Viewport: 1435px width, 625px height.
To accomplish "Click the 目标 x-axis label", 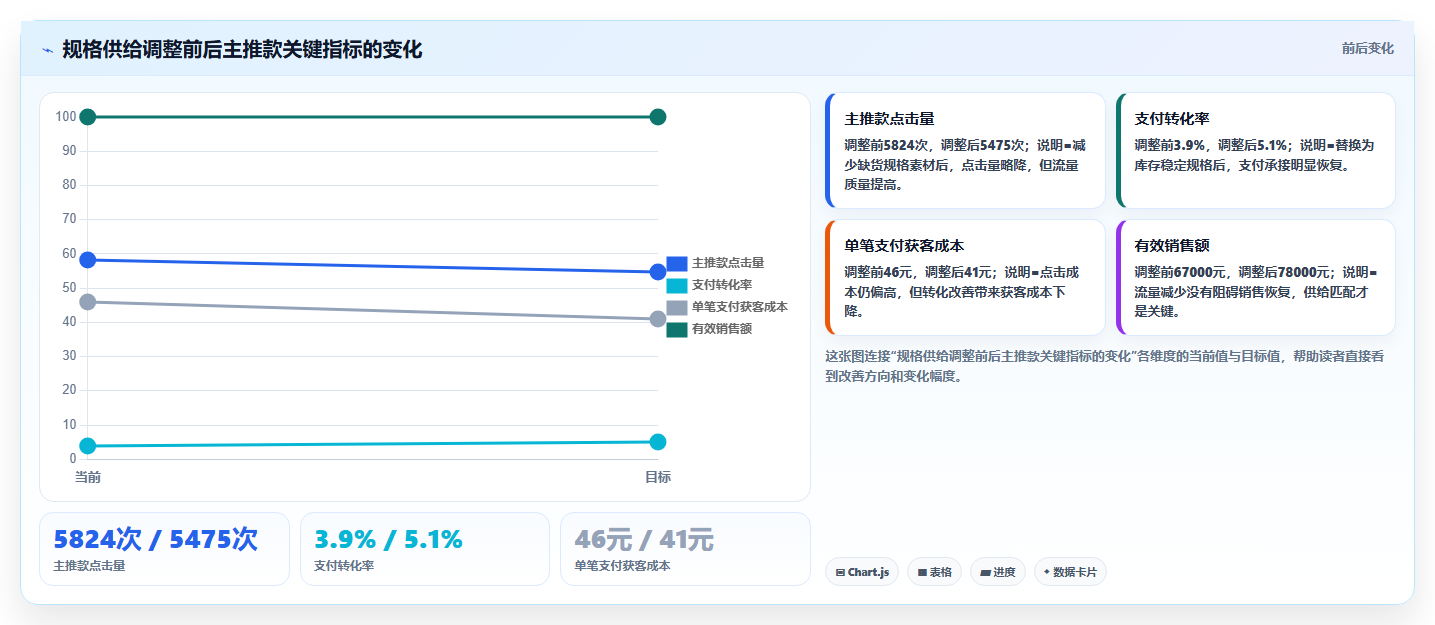I will click(658, 478).
